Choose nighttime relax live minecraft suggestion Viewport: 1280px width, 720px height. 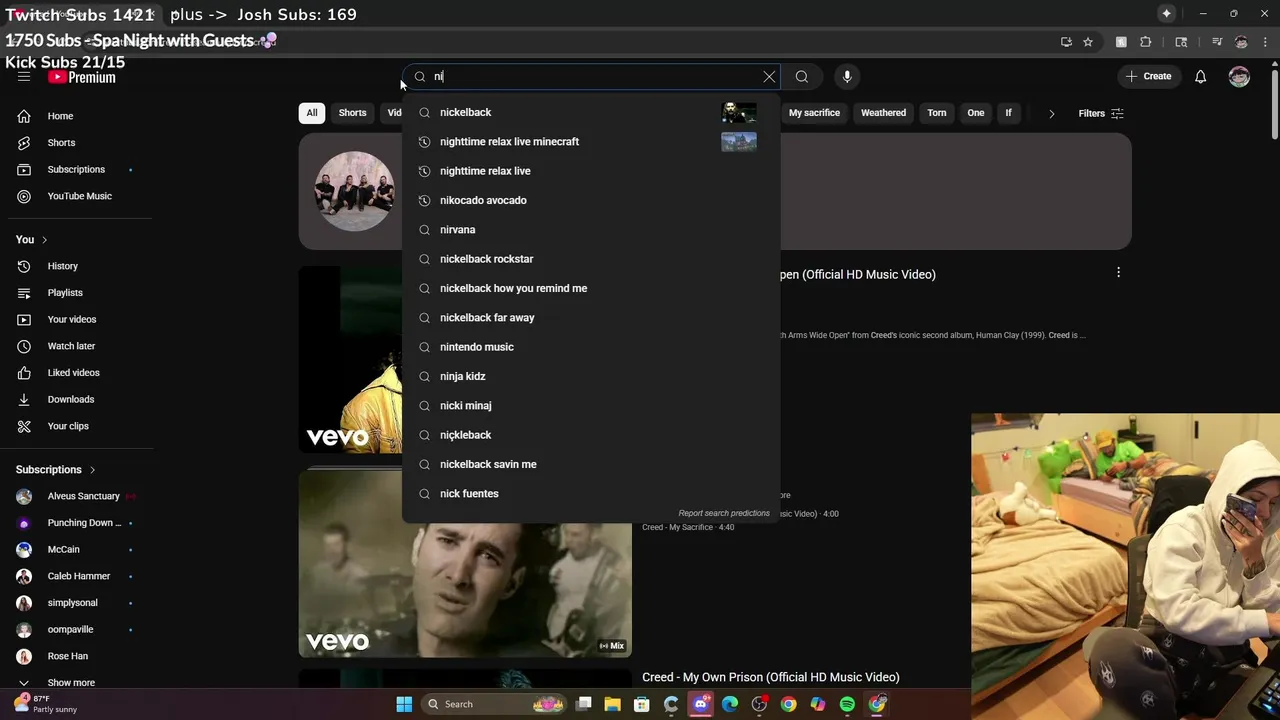591,142
